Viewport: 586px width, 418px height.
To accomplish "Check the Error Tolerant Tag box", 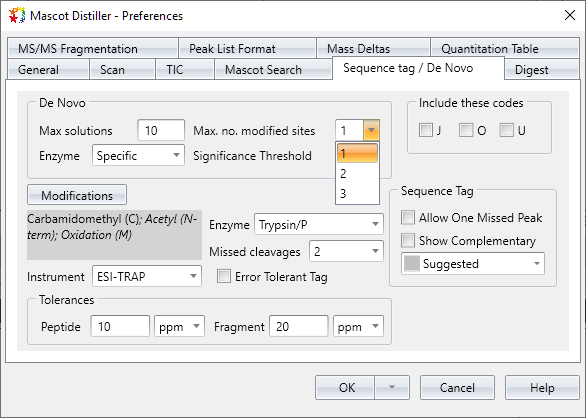I will [x=224, y=277].
